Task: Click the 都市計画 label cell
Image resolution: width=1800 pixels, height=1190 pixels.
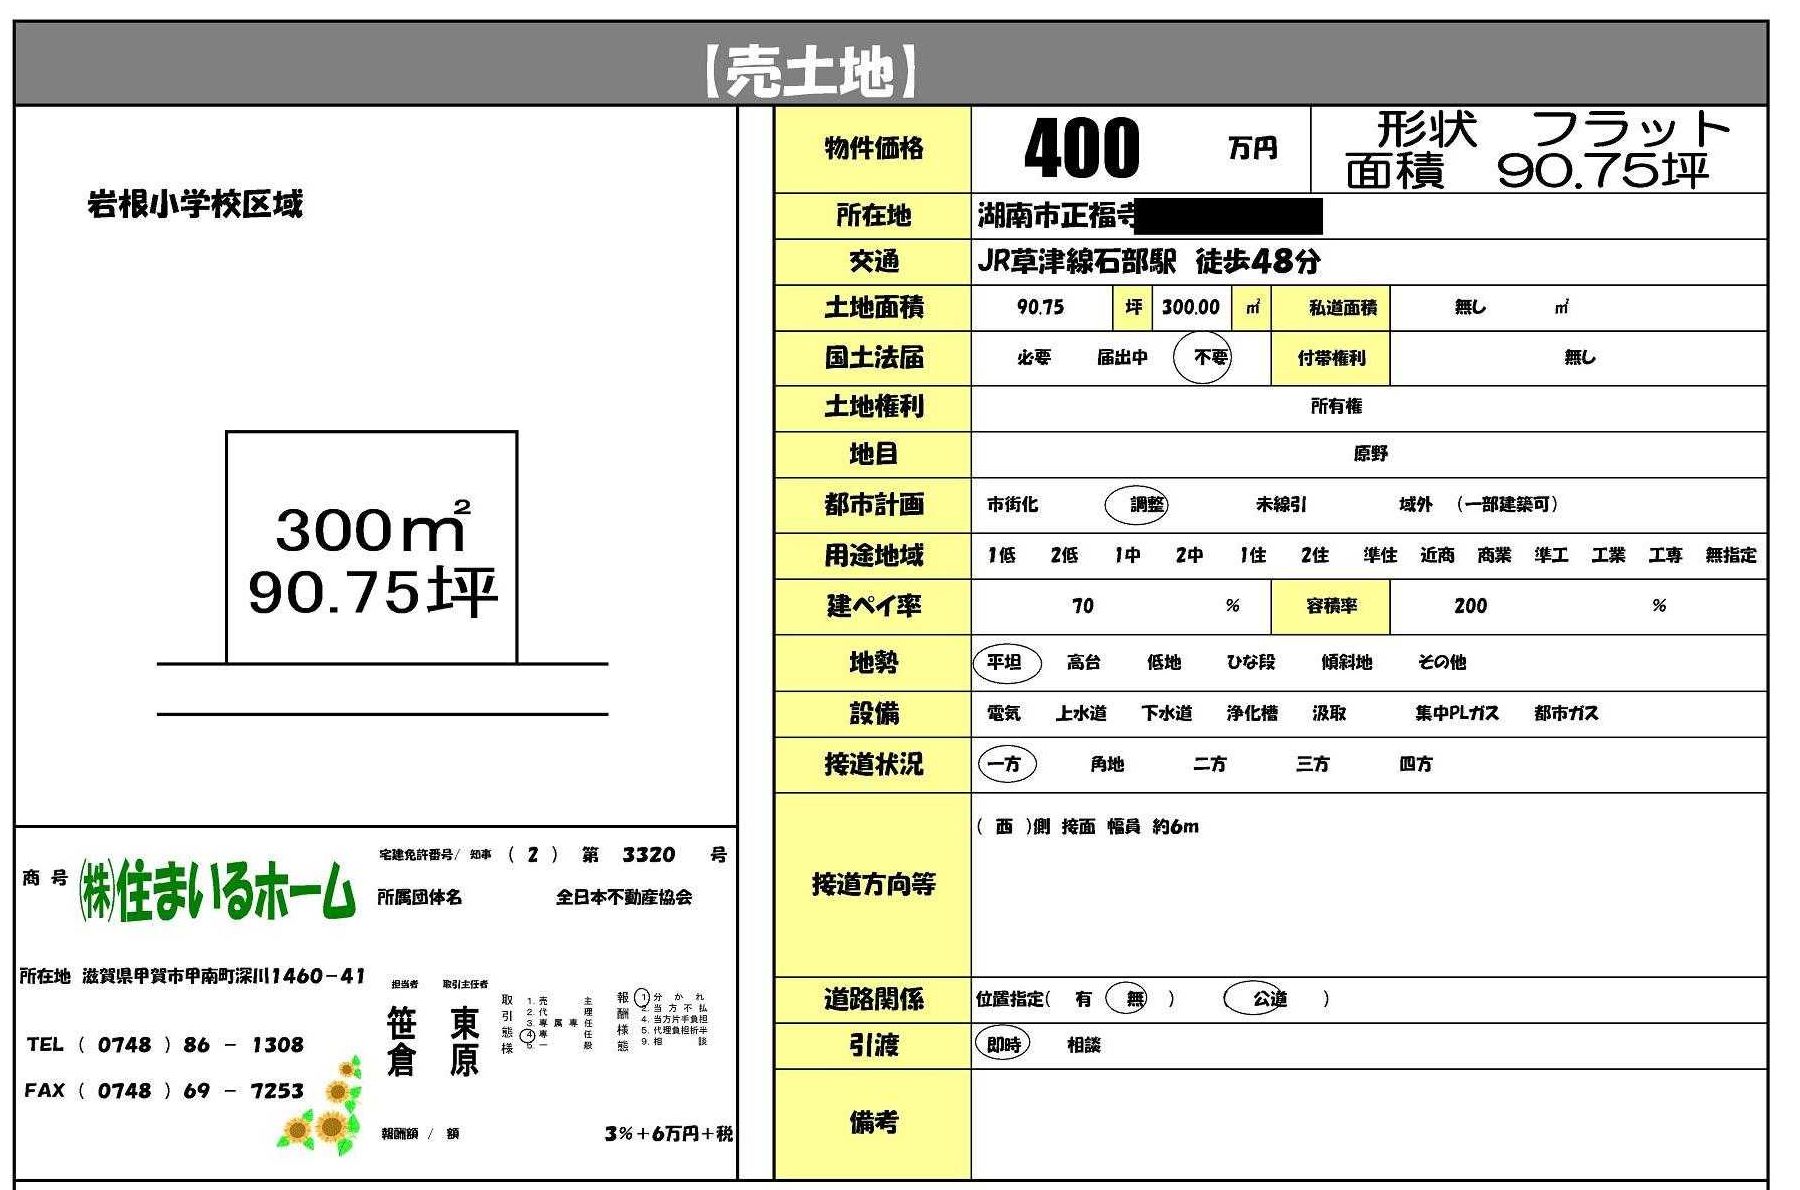Action: point(873,505)
